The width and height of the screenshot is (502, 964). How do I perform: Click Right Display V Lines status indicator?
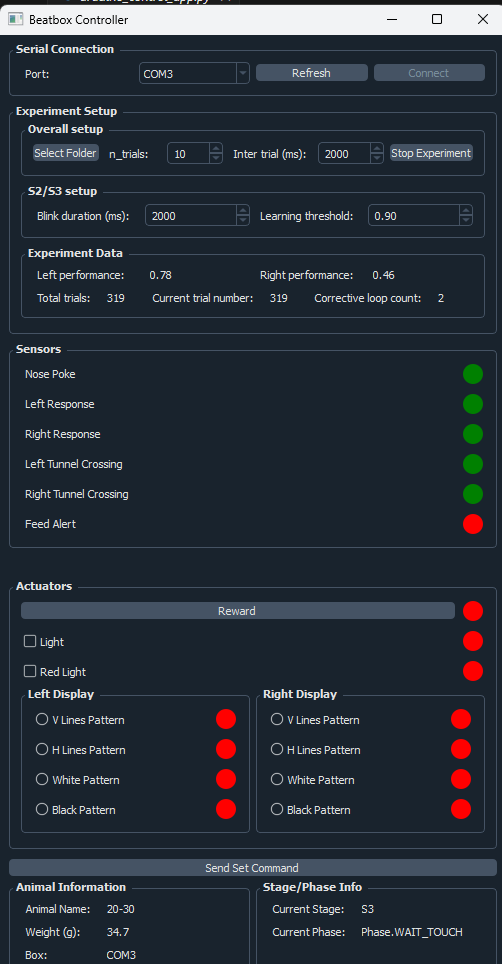click(x=461, y=719)
